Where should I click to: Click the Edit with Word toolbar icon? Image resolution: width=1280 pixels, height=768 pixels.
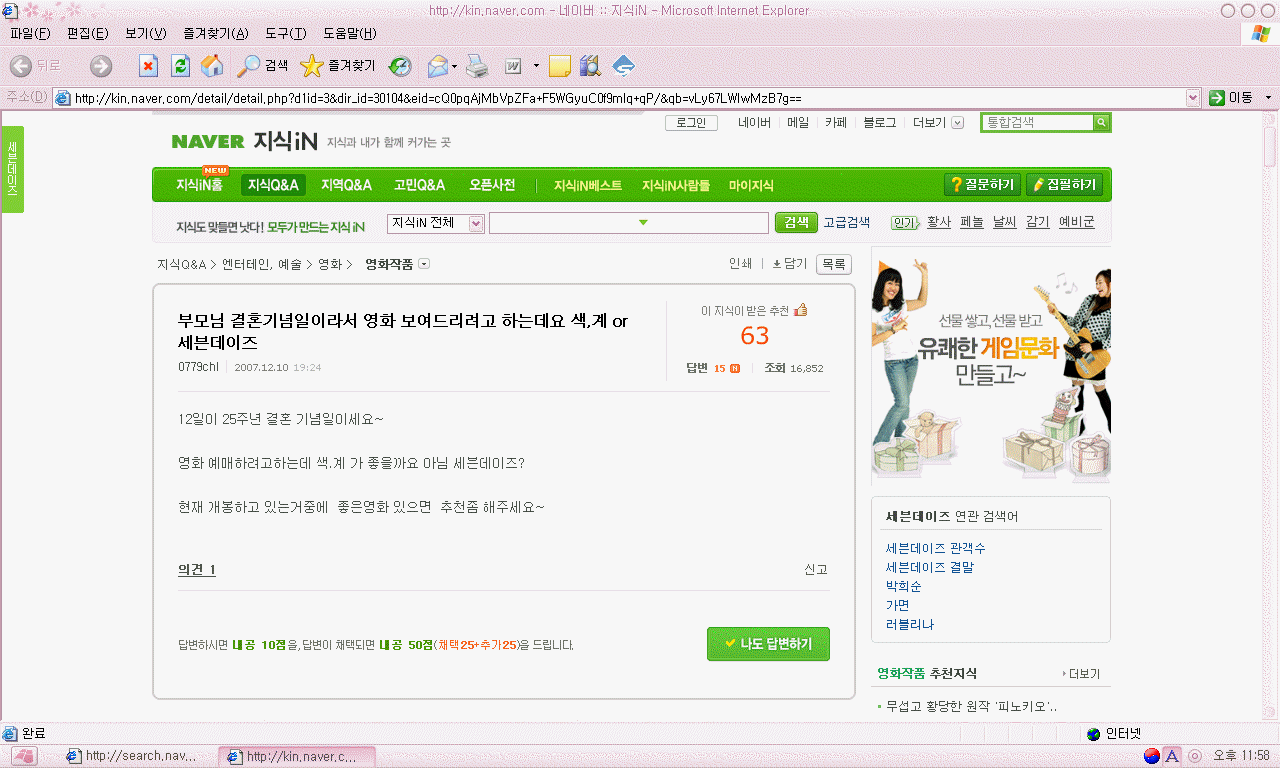[x=514, y=66]
